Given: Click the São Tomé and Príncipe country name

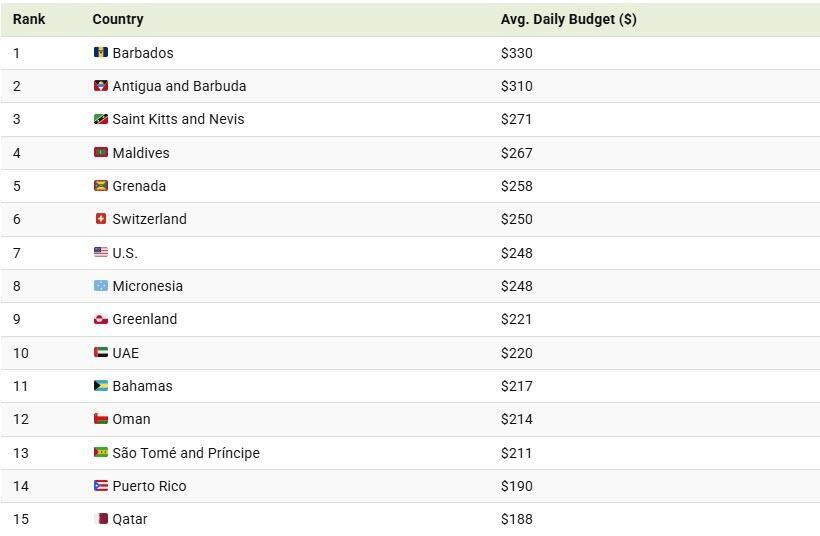Looking at the screenshot, I should click(186, 453).
